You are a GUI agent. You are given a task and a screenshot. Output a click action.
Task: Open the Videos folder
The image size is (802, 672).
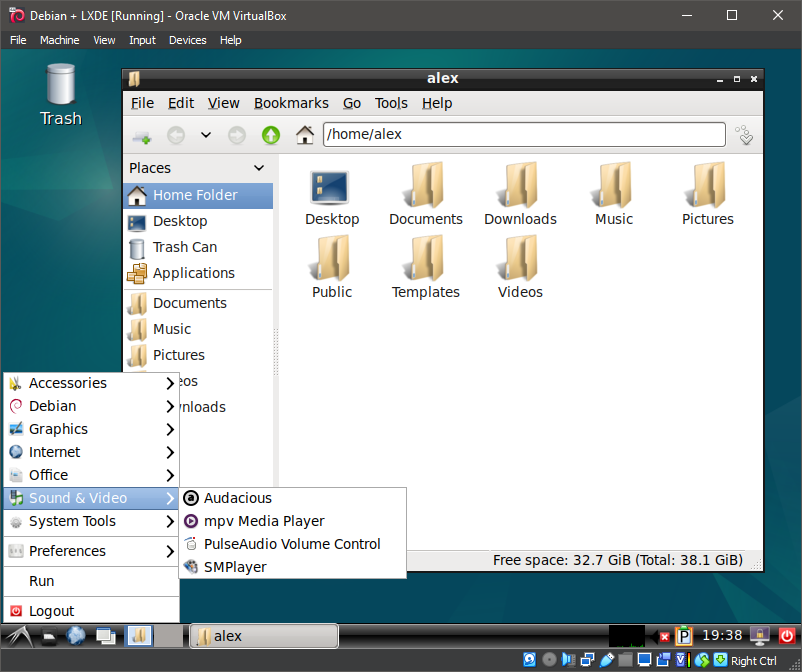click(x=519, y=267)
